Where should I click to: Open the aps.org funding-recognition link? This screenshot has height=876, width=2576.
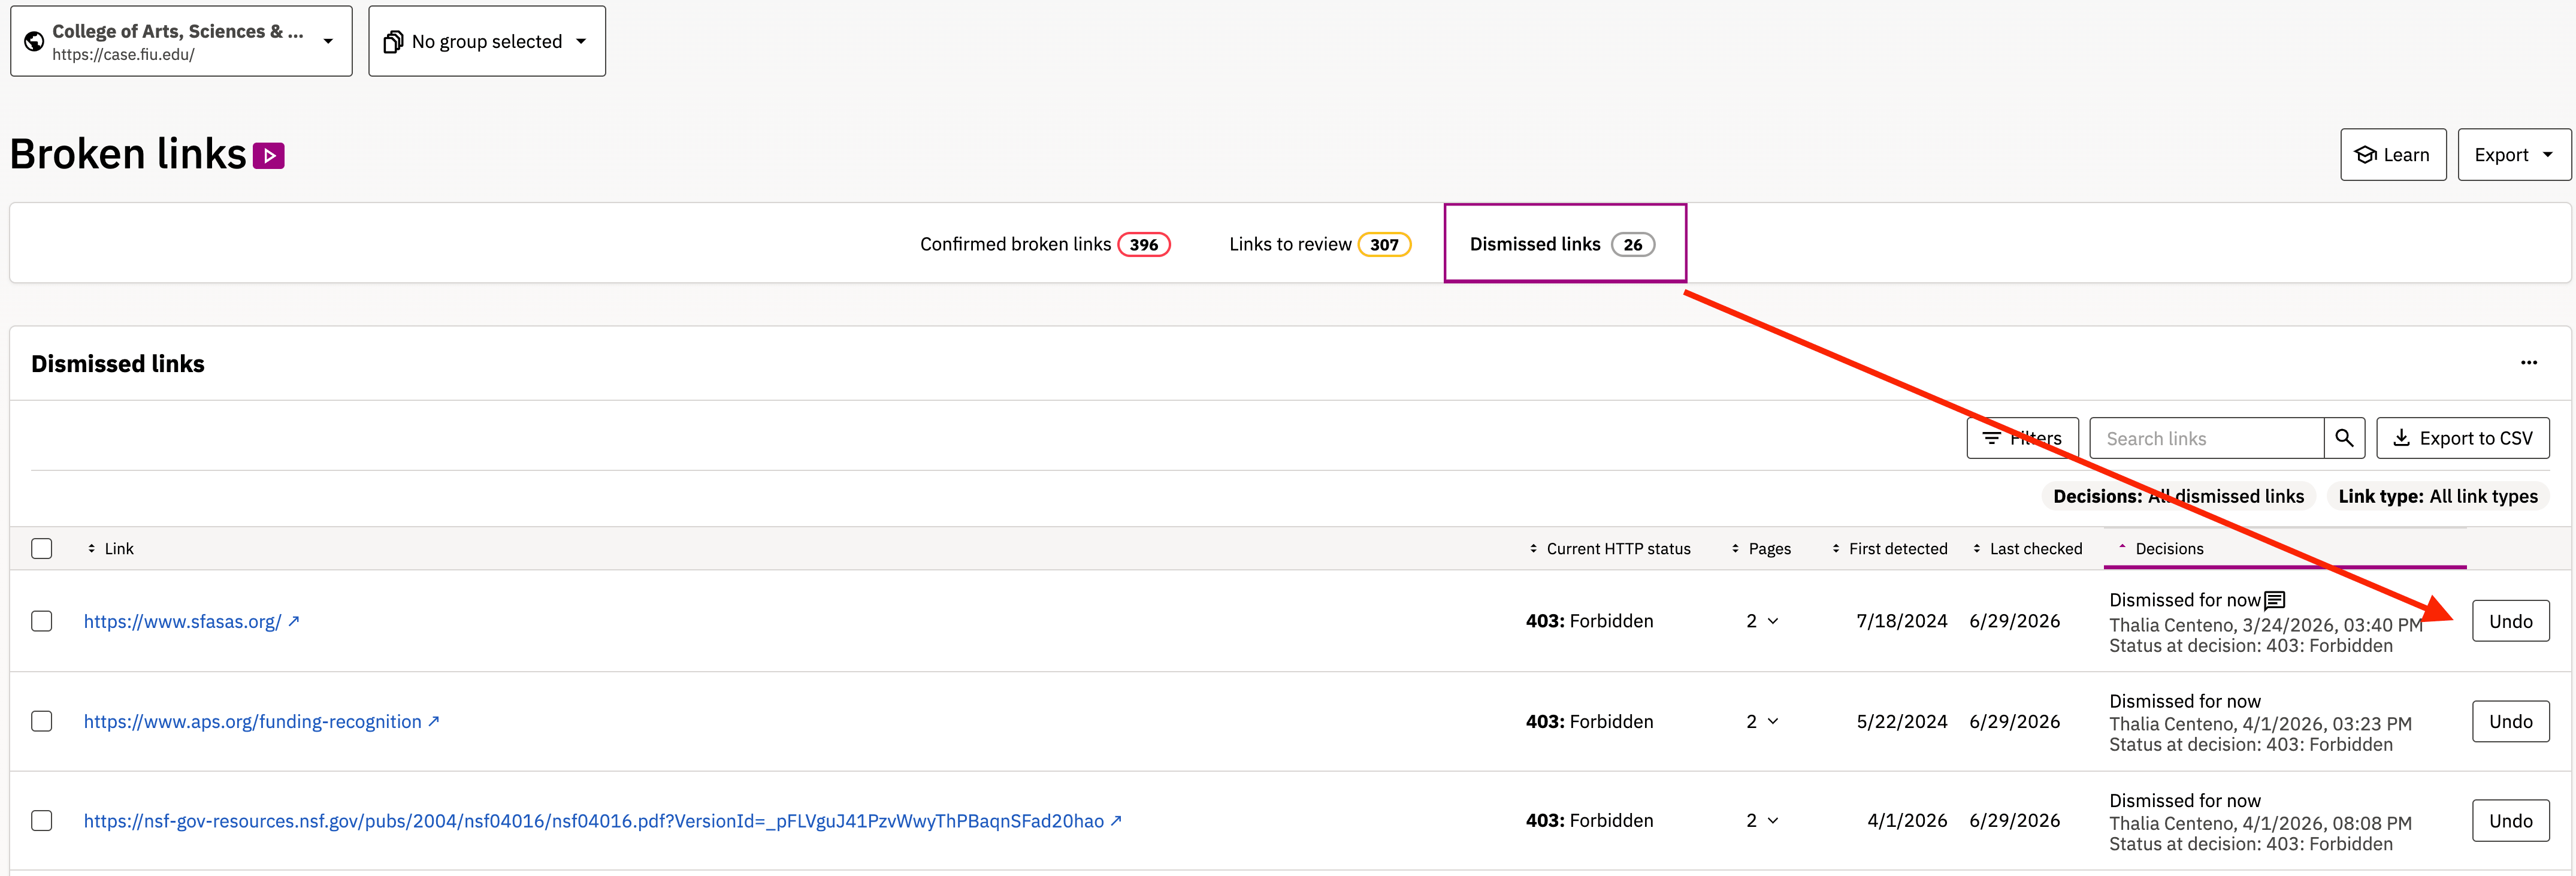pyautogui.click(x=252, y=721)
